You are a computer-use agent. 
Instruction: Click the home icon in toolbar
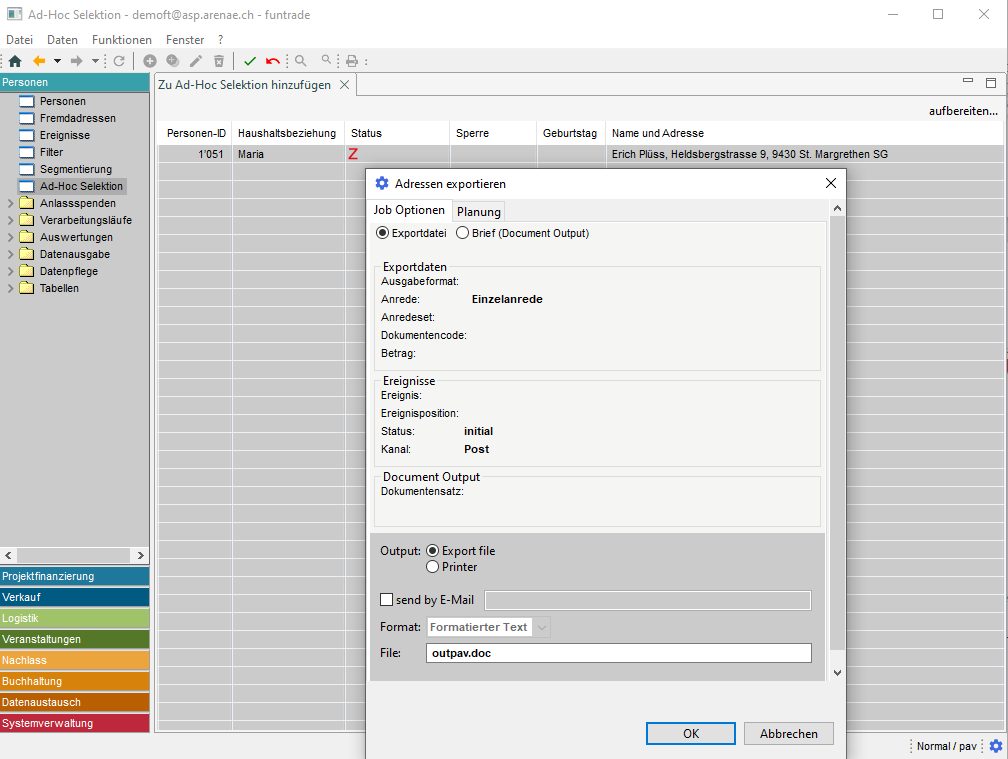coord(15,61)
